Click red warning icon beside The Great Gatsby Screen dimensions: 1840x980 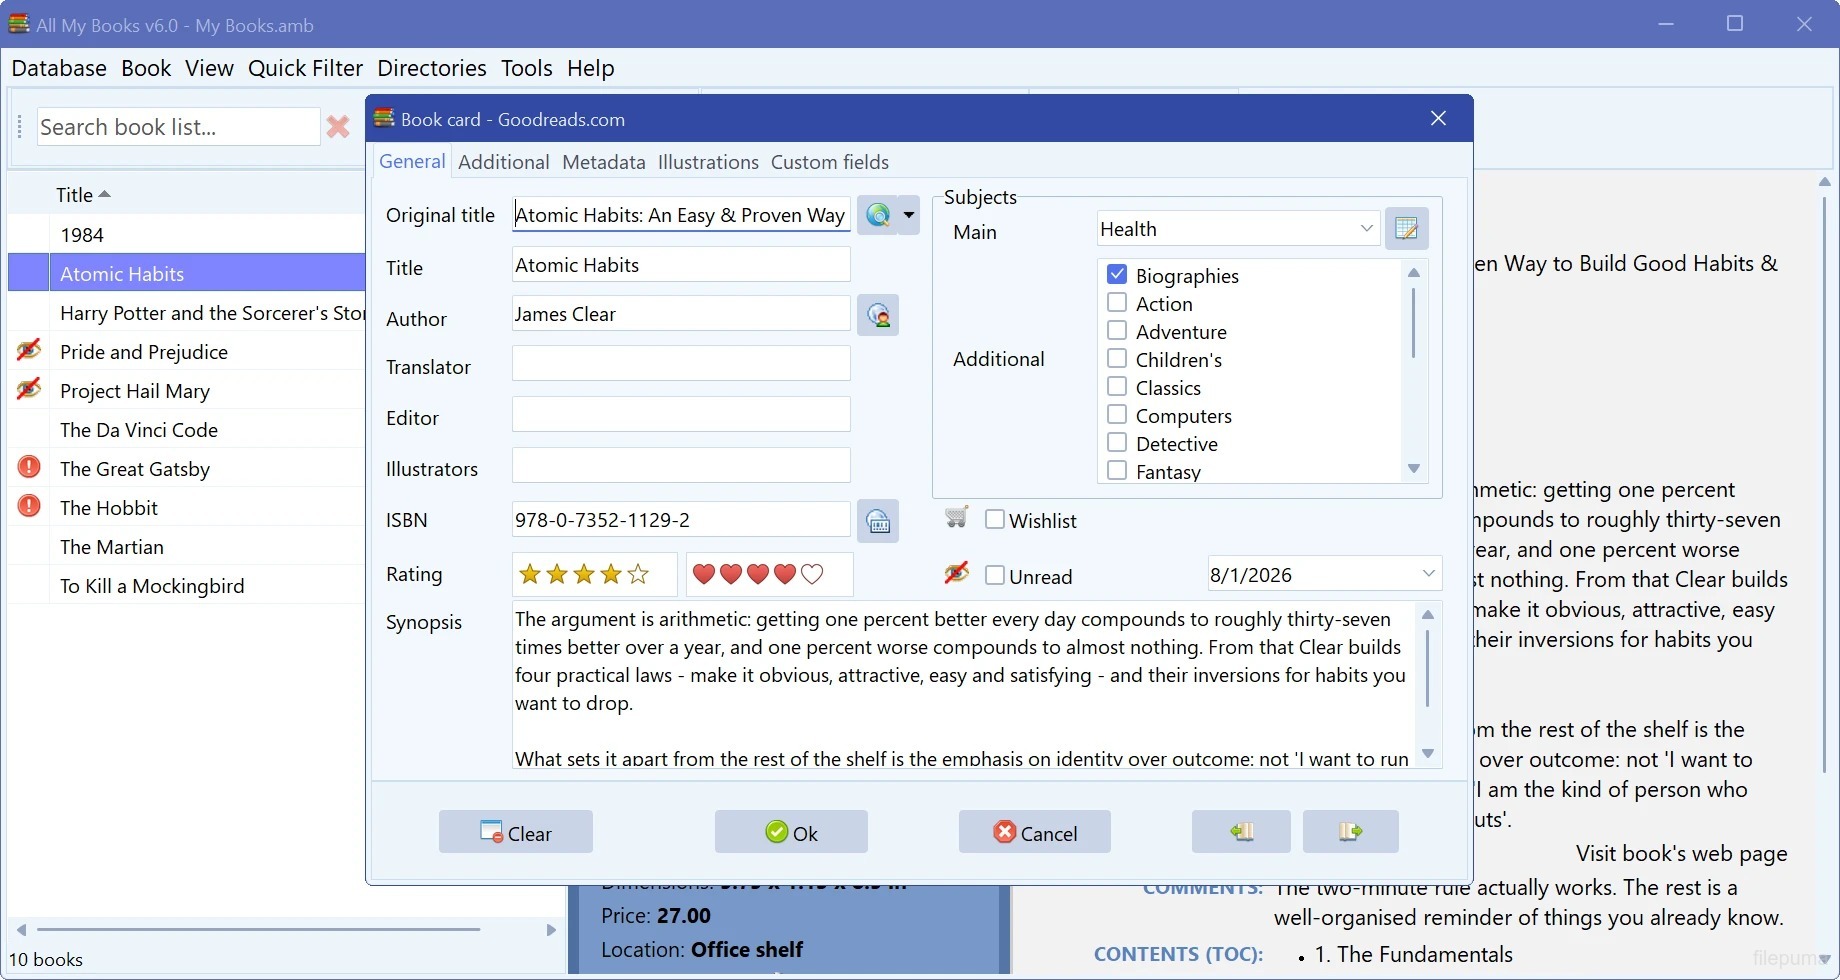29,467
